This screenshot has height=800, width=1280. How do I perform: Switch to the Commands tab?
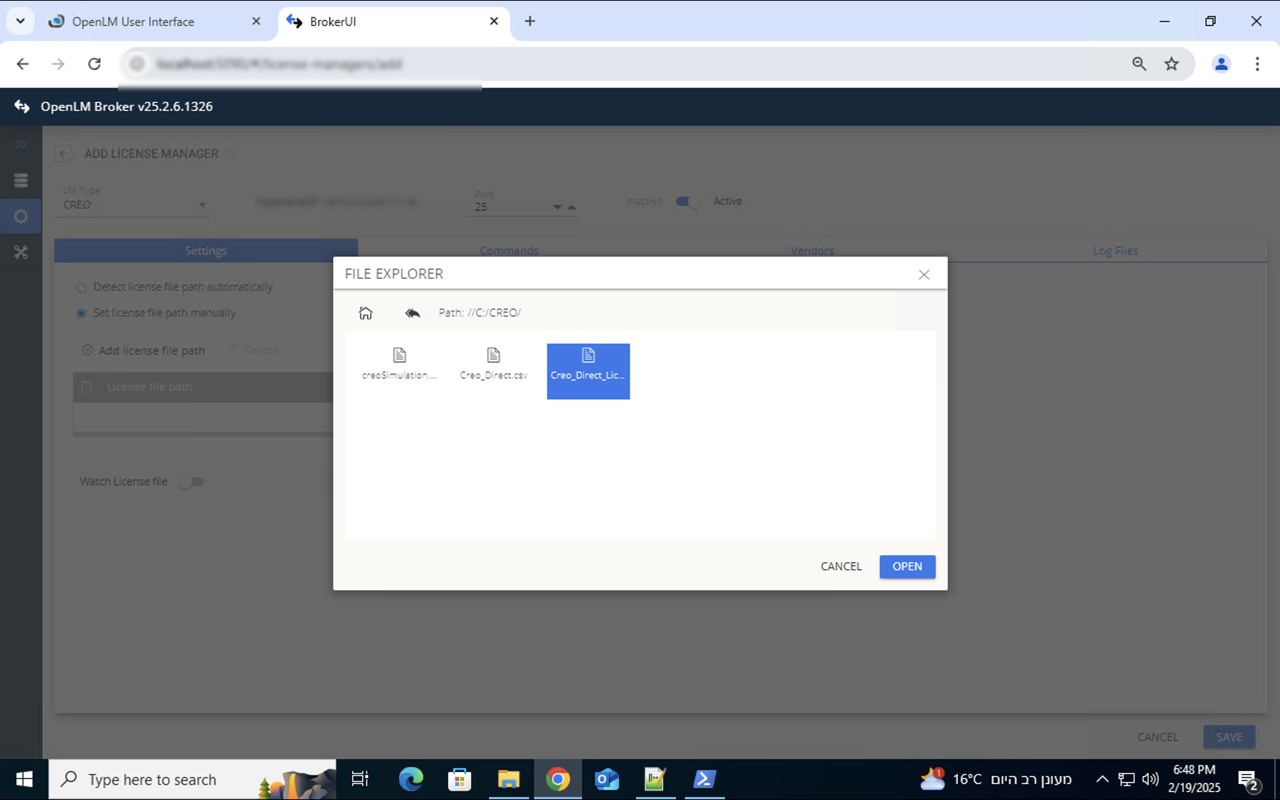(x=509, y=251)
